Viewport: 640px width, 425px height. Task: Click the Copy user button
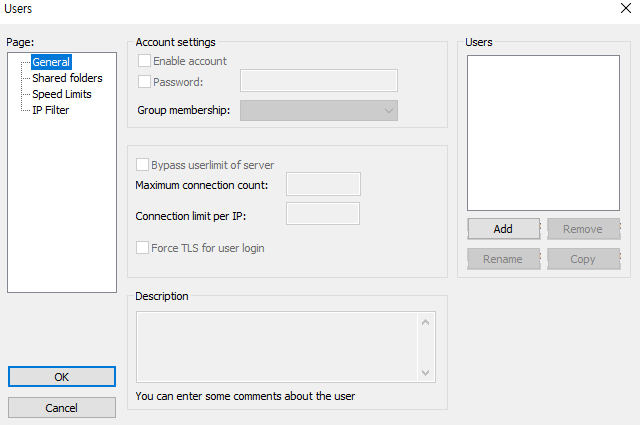pyautogui.click(x=583, y=259)
